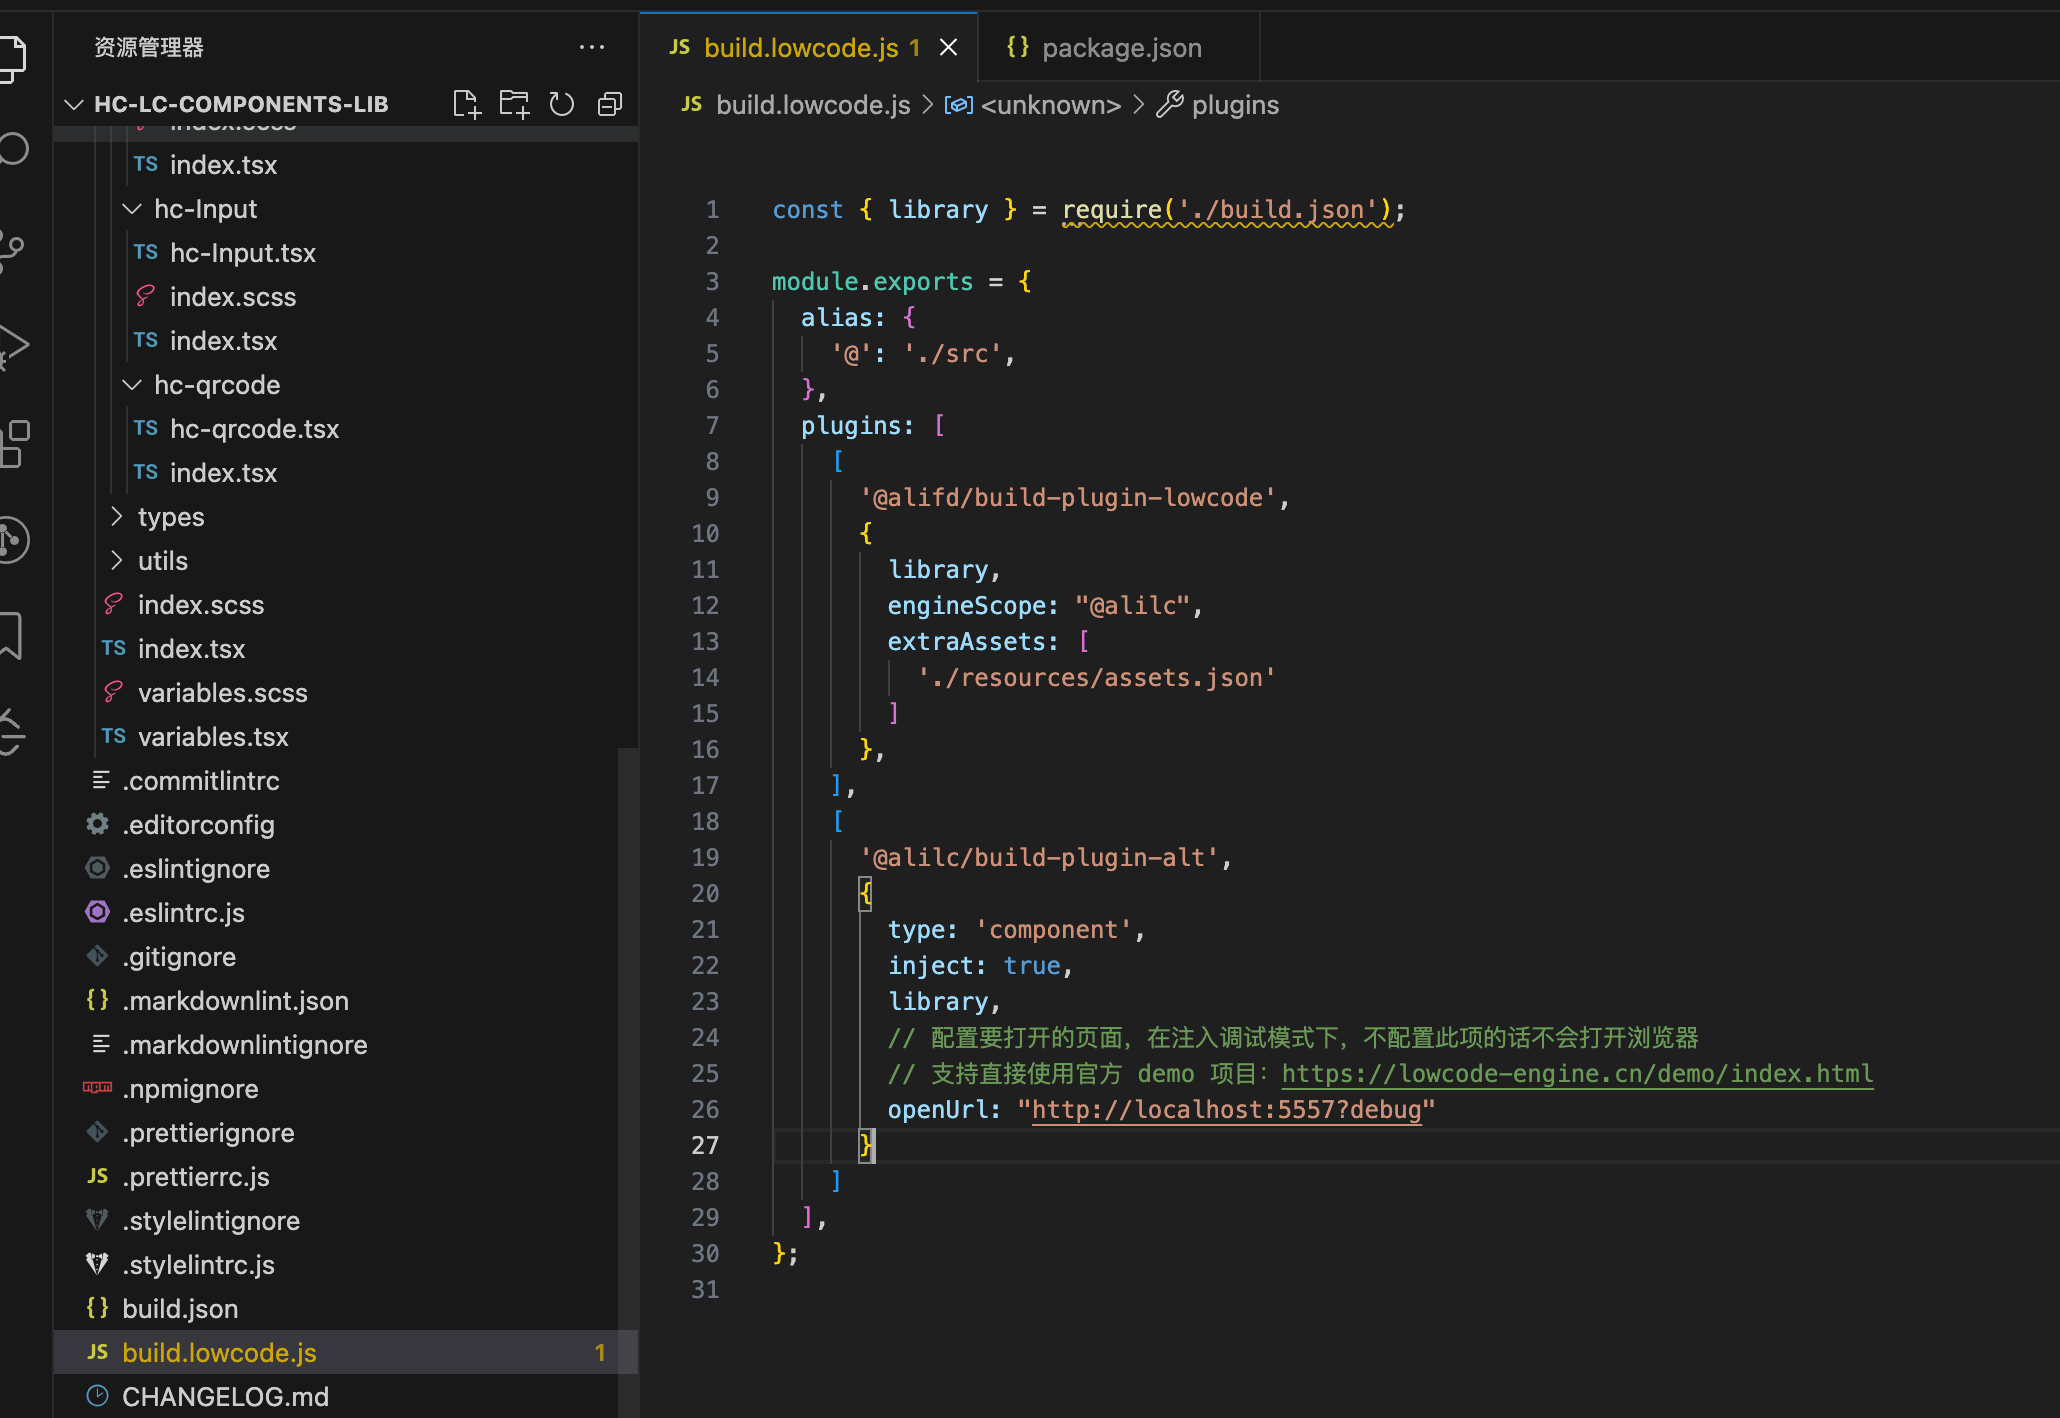Viewport: 2060px width, 1418px height.
Task: Click the plugins breadcrumb item
Action: pyautogui.click(x=1234, y=105)
